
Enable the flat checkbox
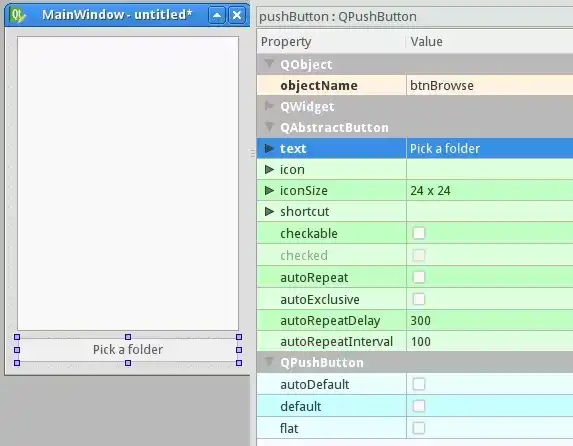(x=419, y=428)
